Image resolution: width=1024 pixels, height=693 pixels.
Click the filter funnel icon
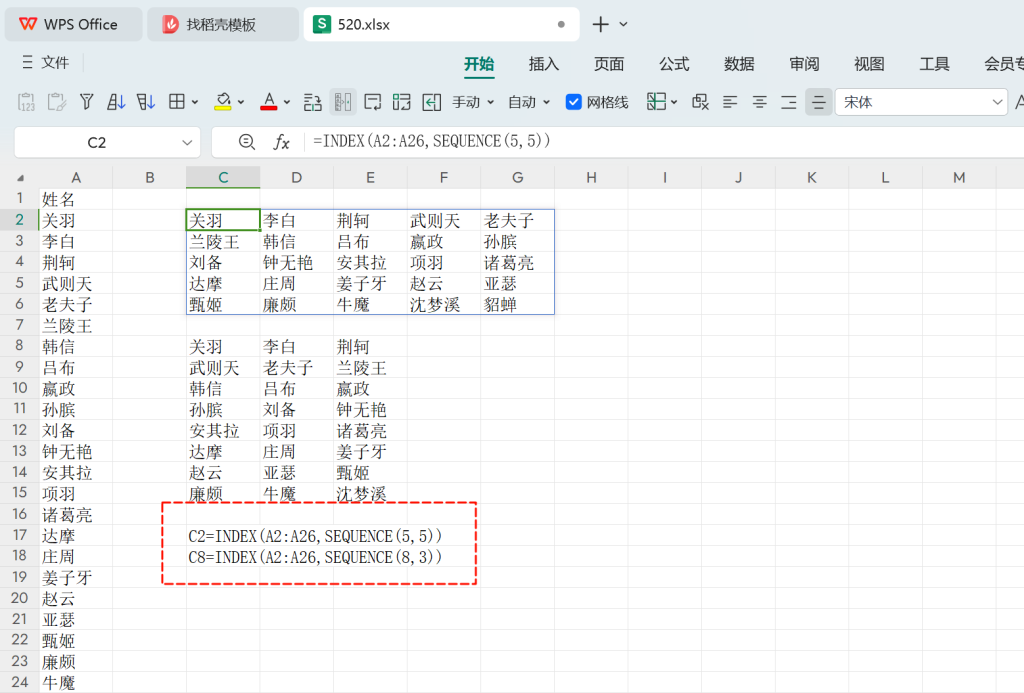pyautogui.click(x=86, y=102)
